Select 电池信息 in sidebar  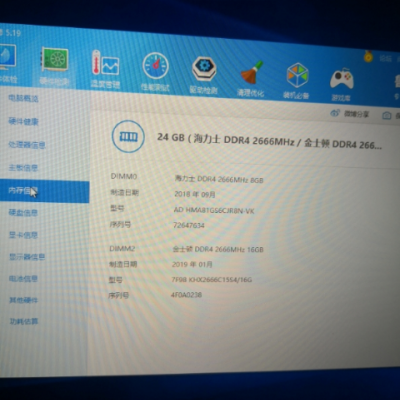(23, 278)
